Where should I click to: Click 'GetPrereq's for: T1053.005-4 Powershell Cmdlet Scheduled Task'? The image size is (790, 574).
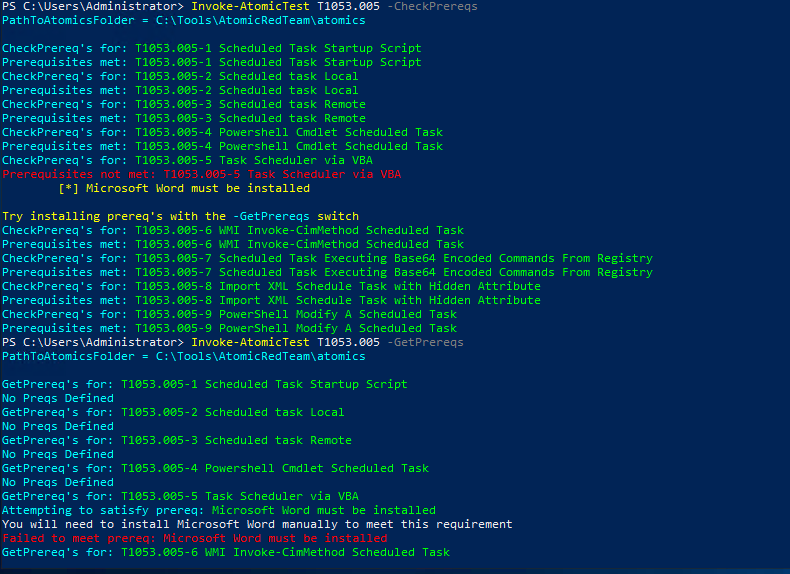coord(215,469)
